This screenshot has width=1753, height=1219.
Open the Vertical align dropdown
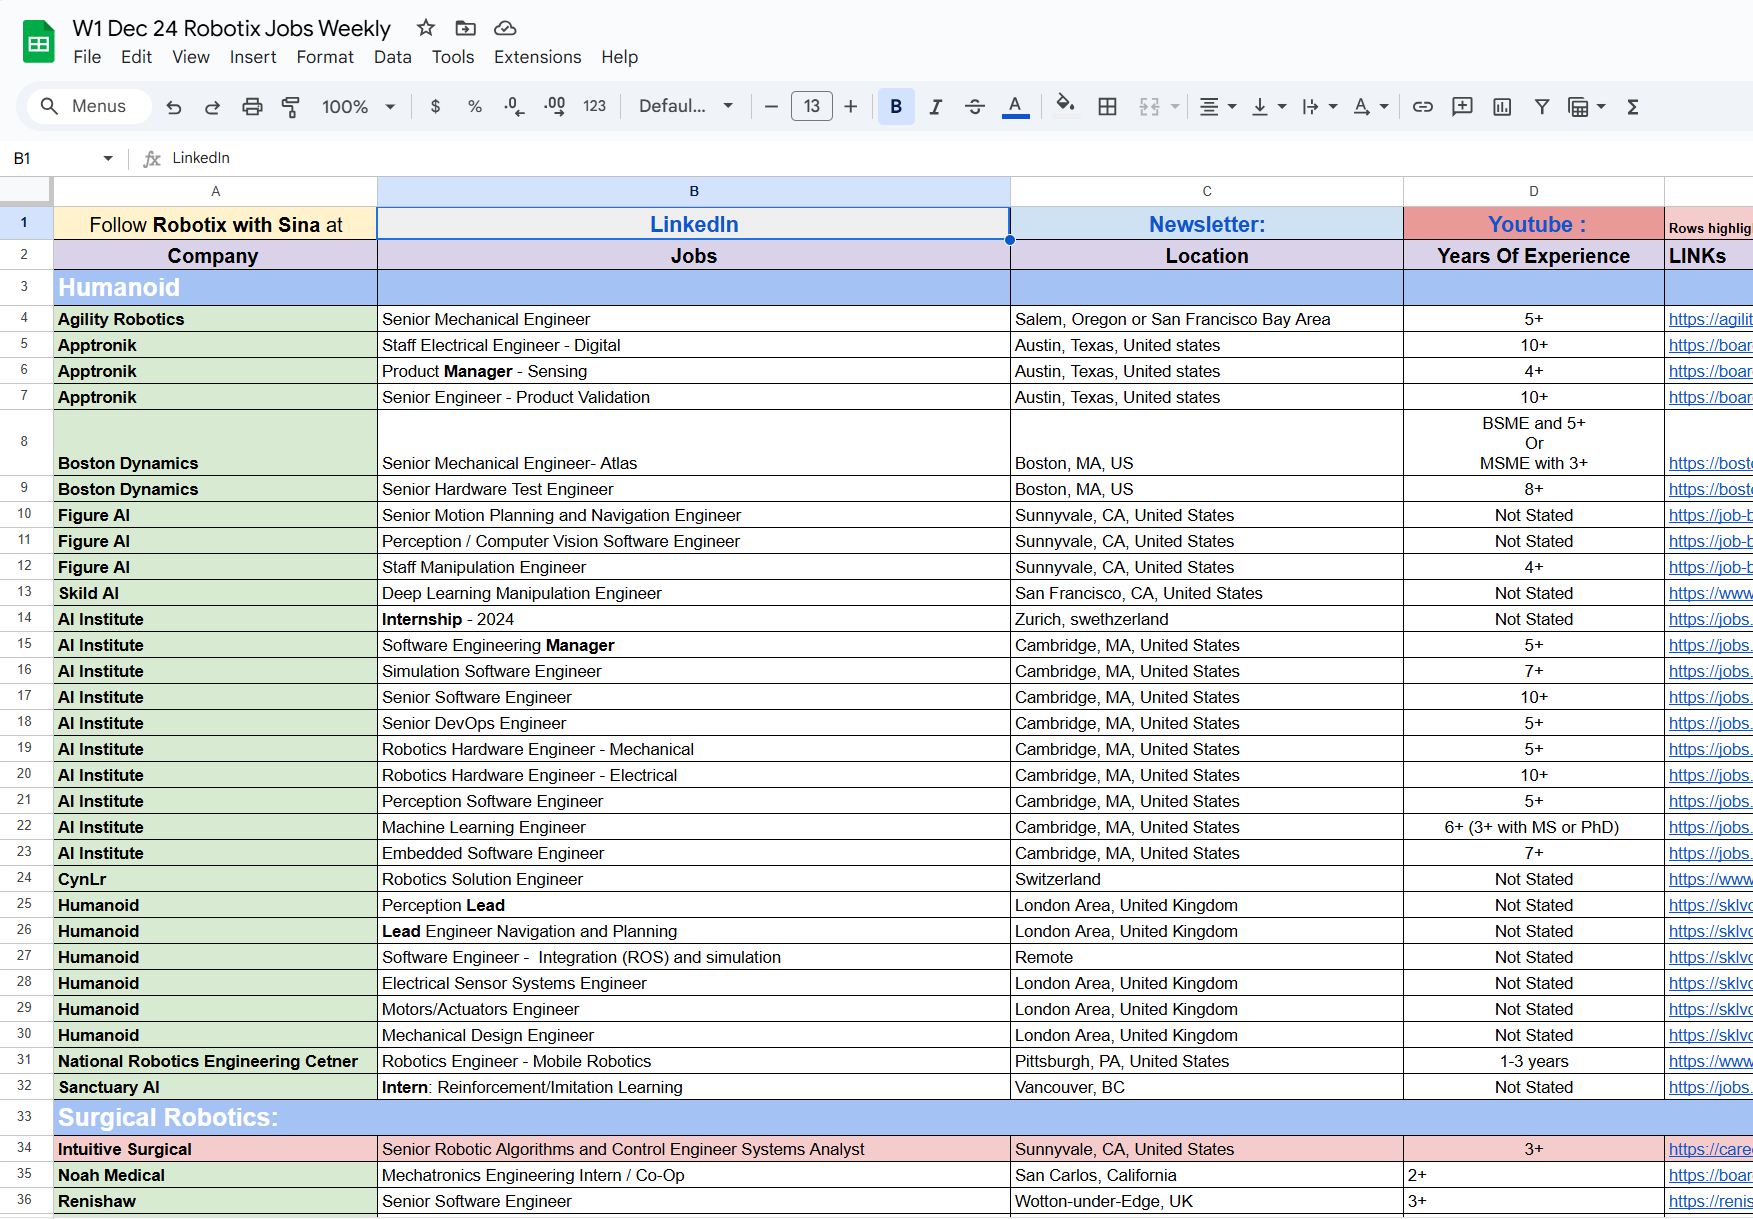point(1268,106)
